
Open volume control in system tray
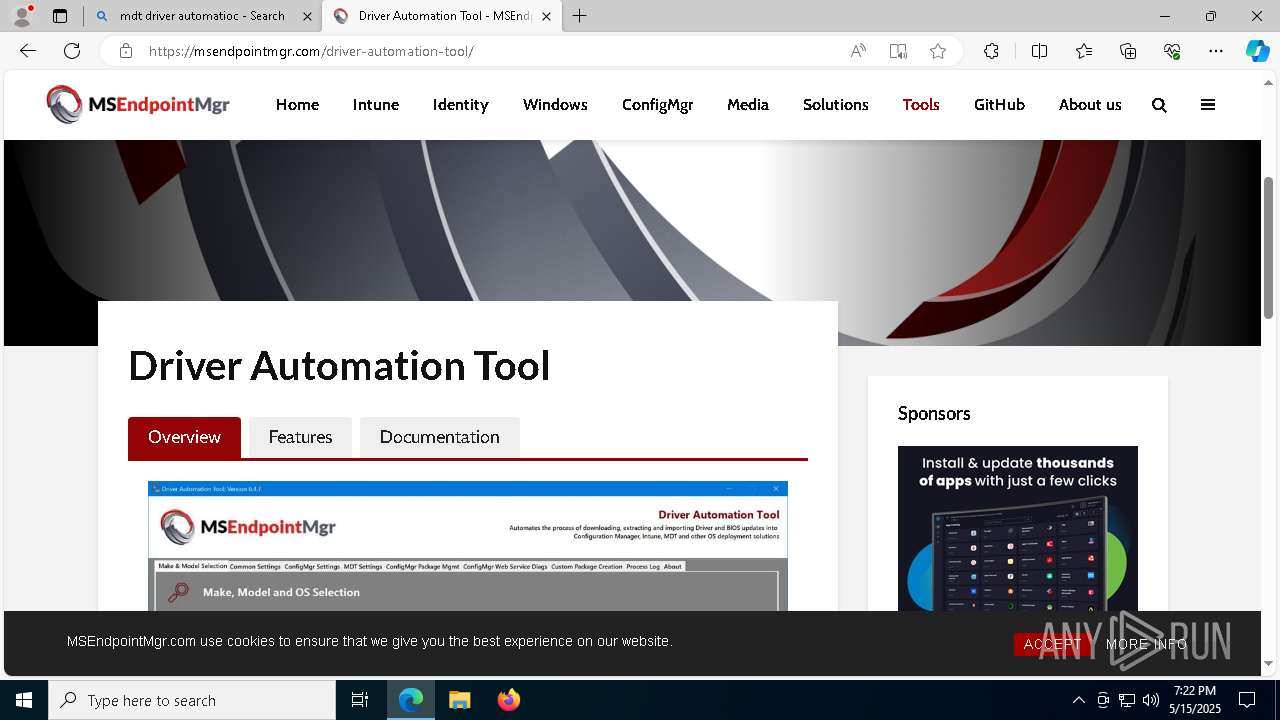[1151, 700]
